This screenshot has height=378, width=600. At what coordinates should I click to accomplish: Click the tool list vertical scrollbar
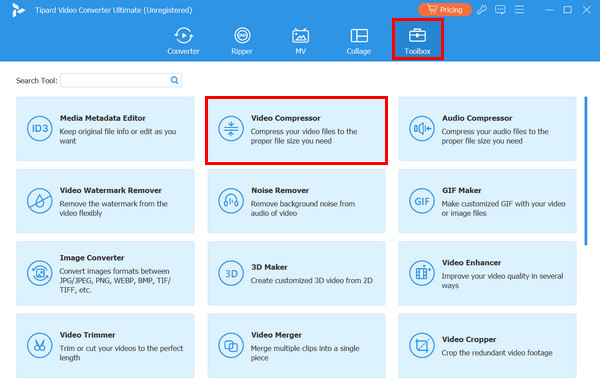pos(585,171)
